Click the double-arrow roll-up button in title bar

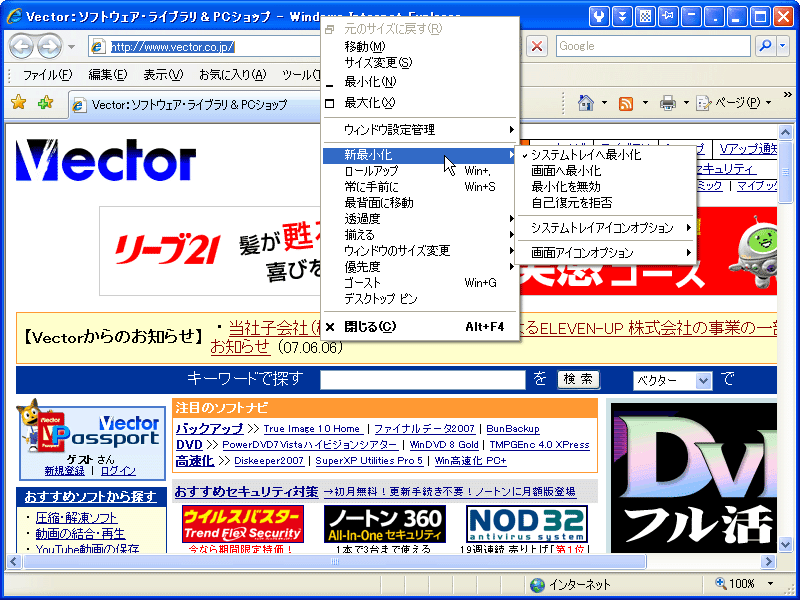[x=622, y=16]
